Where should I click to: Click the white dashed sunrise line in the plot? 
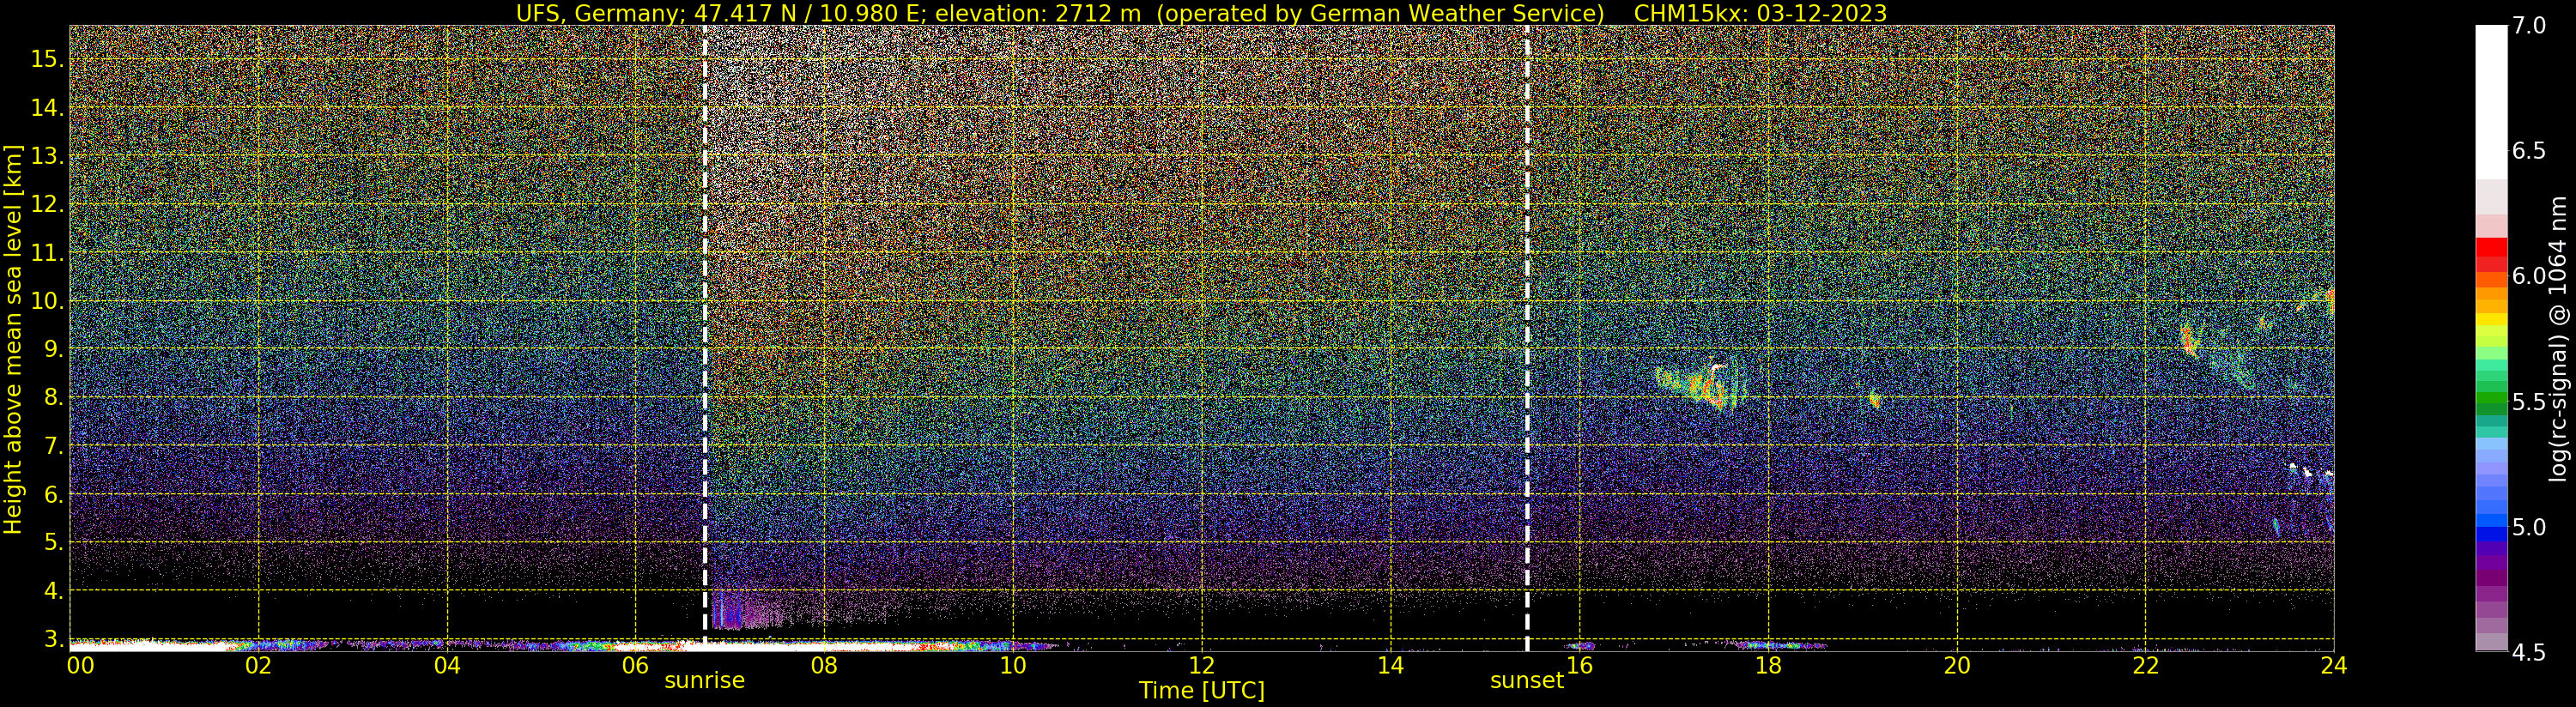point(705,338)
